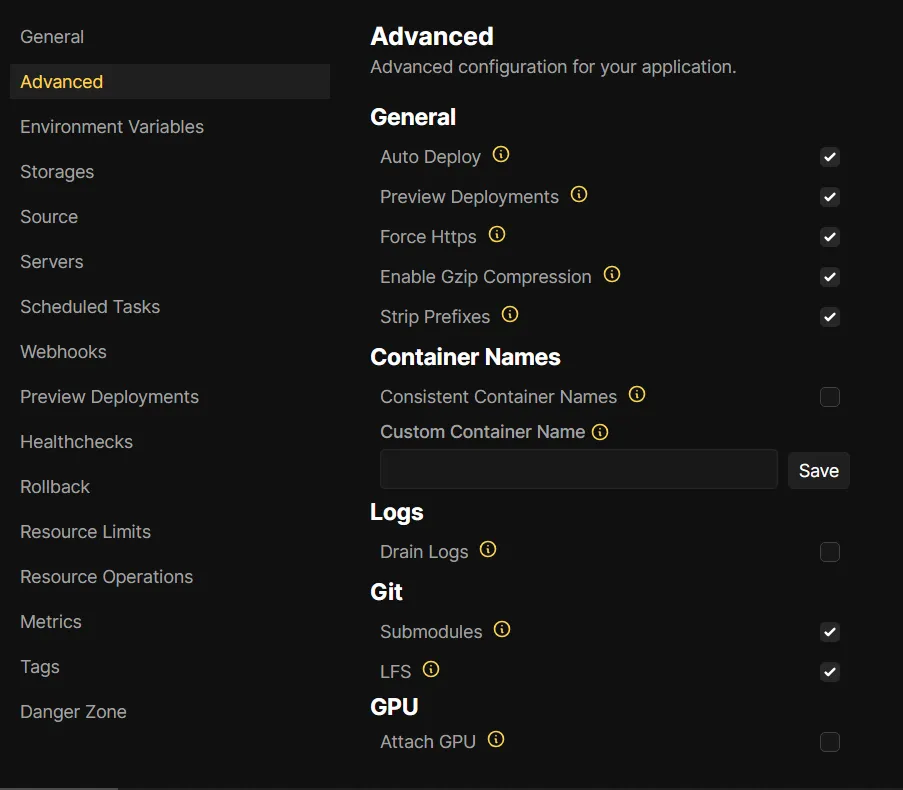Click the info icon next to Preview Deployments setting
903x790 pixels.
(x=579, y=195)
